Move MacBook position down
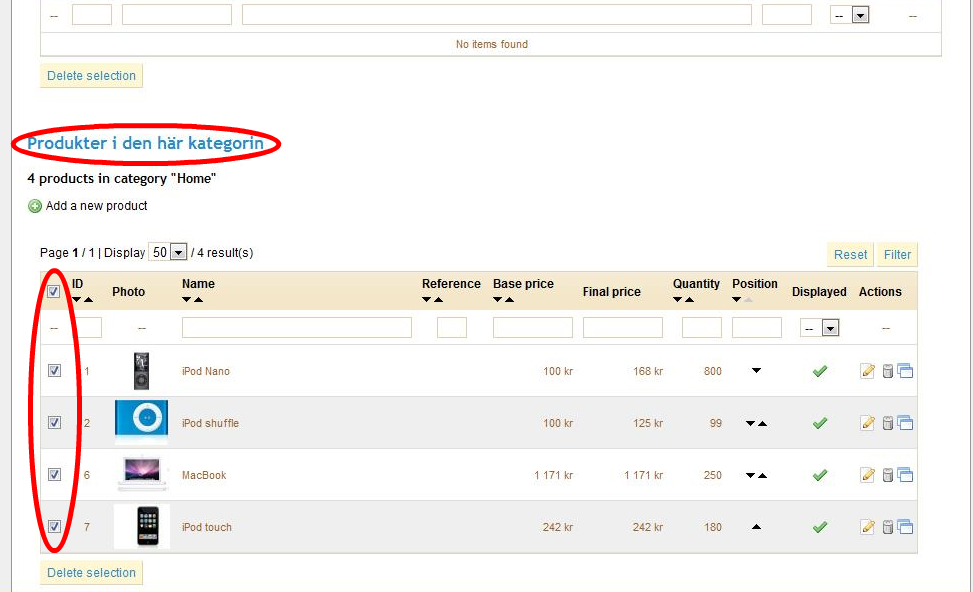 (x=750, y=475)
